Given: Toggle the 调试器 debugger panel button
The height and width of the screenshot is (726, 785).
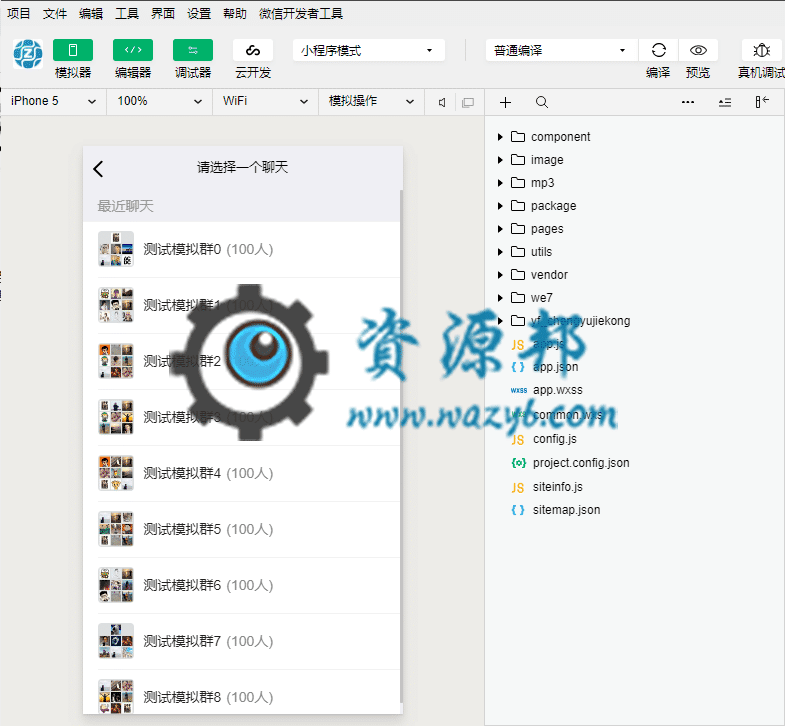Looking at the screenshot, I should pos(193,50).
